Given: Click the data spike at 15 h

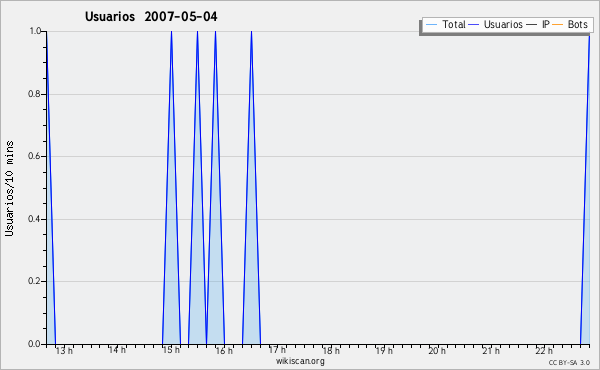Looking at the screenshot, I should tap(171, 187).
